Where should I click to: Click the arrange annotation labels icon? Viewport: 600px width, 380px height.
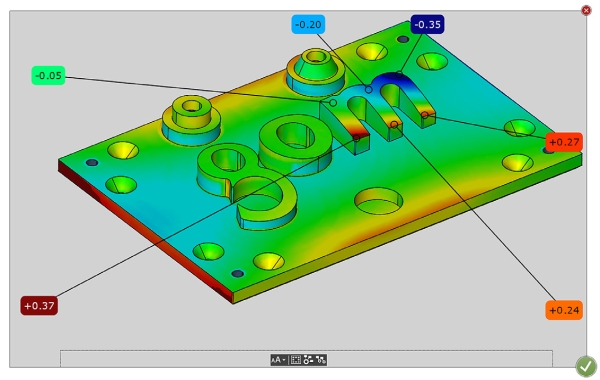click(x=308, y=360)
